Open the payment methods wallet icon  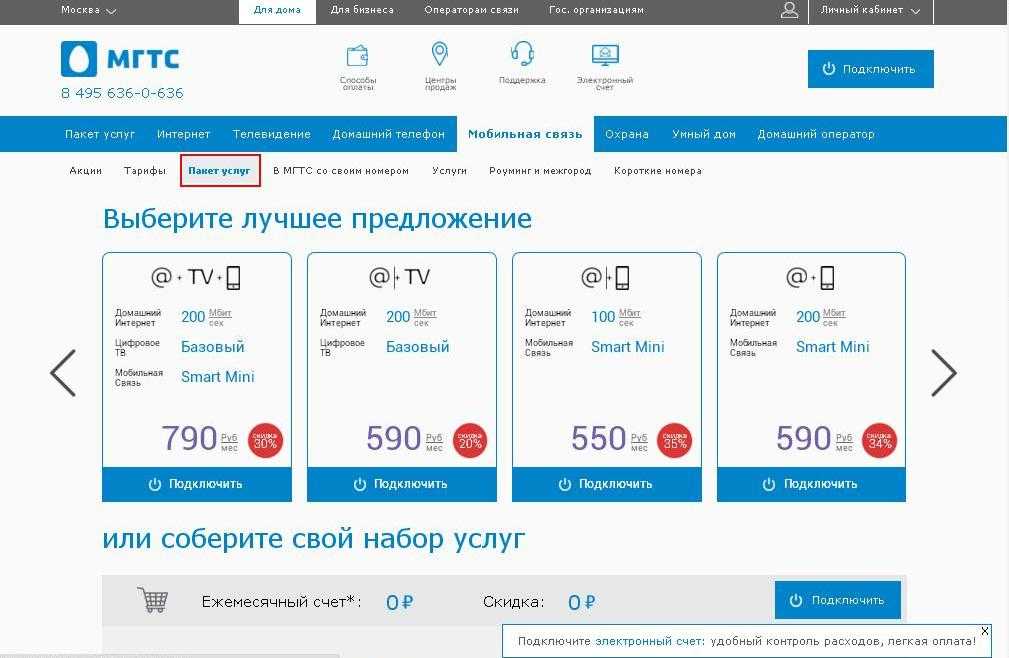tap(358, 55)
